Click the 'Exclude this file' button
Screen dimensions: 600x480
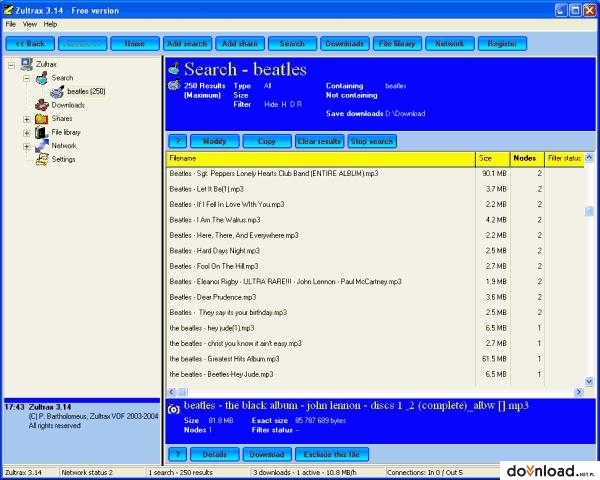[332, 454]
